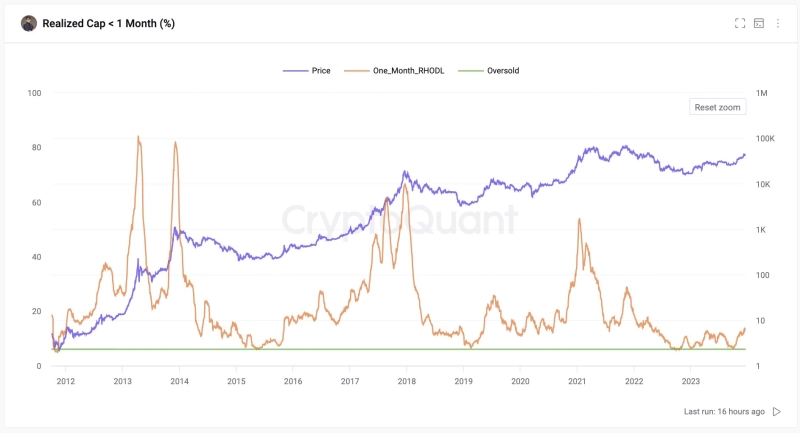Viewport: 800px width, 433px height.
Task: Select the 2018 label on the time axis
Action: point(406,381)
